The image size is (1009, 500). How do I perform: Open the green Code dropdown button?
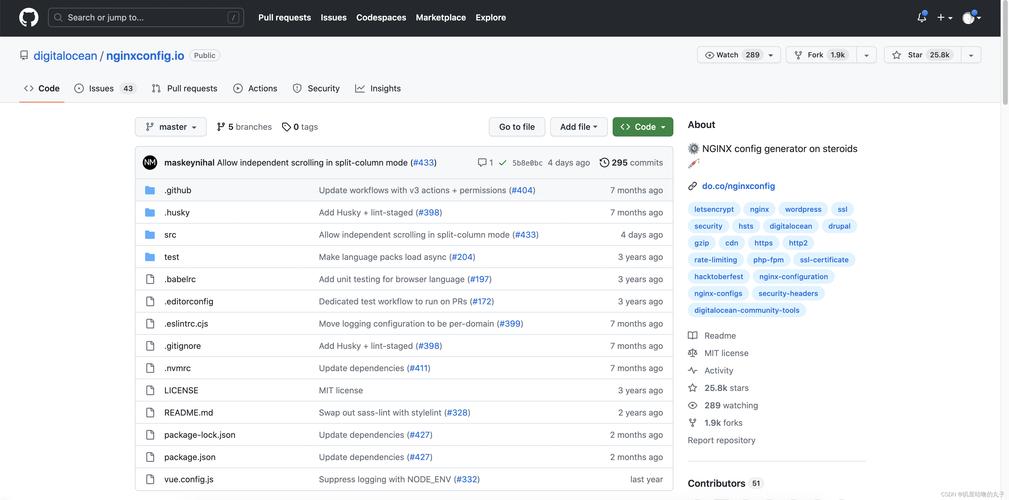[643, 127]
